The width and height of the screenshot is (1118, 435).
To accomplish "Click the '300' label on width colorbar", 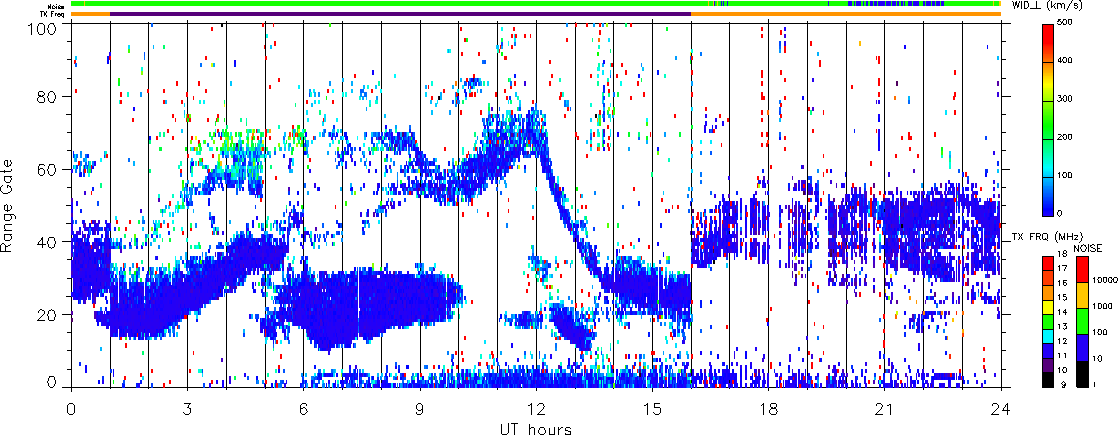I will pos(1066,101).
